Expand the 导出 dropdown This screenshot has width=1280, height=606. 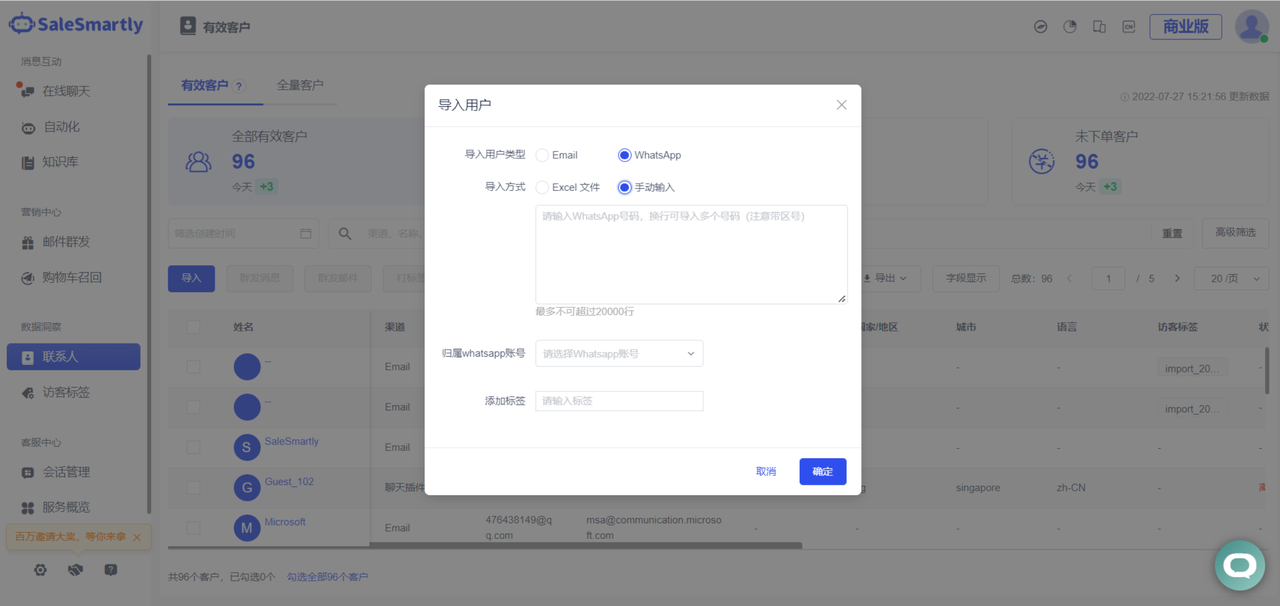885,278
